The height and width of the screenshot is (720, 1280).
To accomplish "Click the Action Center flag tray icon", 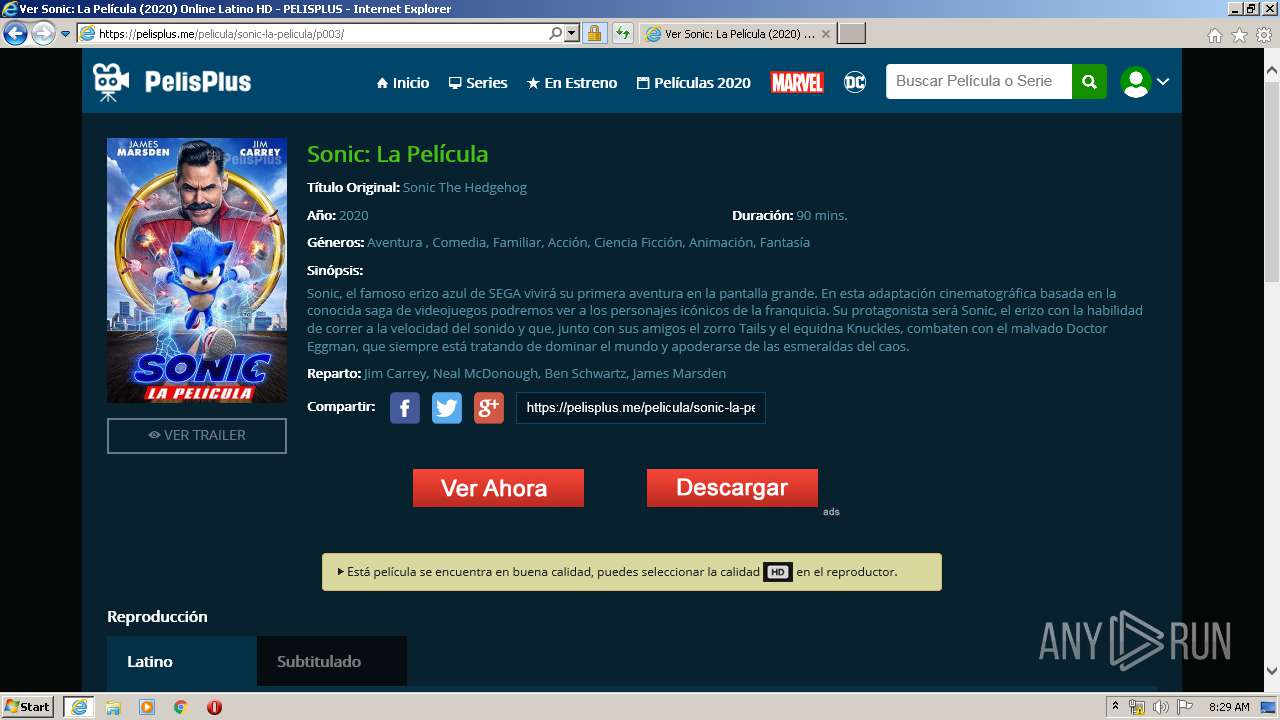I will pos(1184,707).
